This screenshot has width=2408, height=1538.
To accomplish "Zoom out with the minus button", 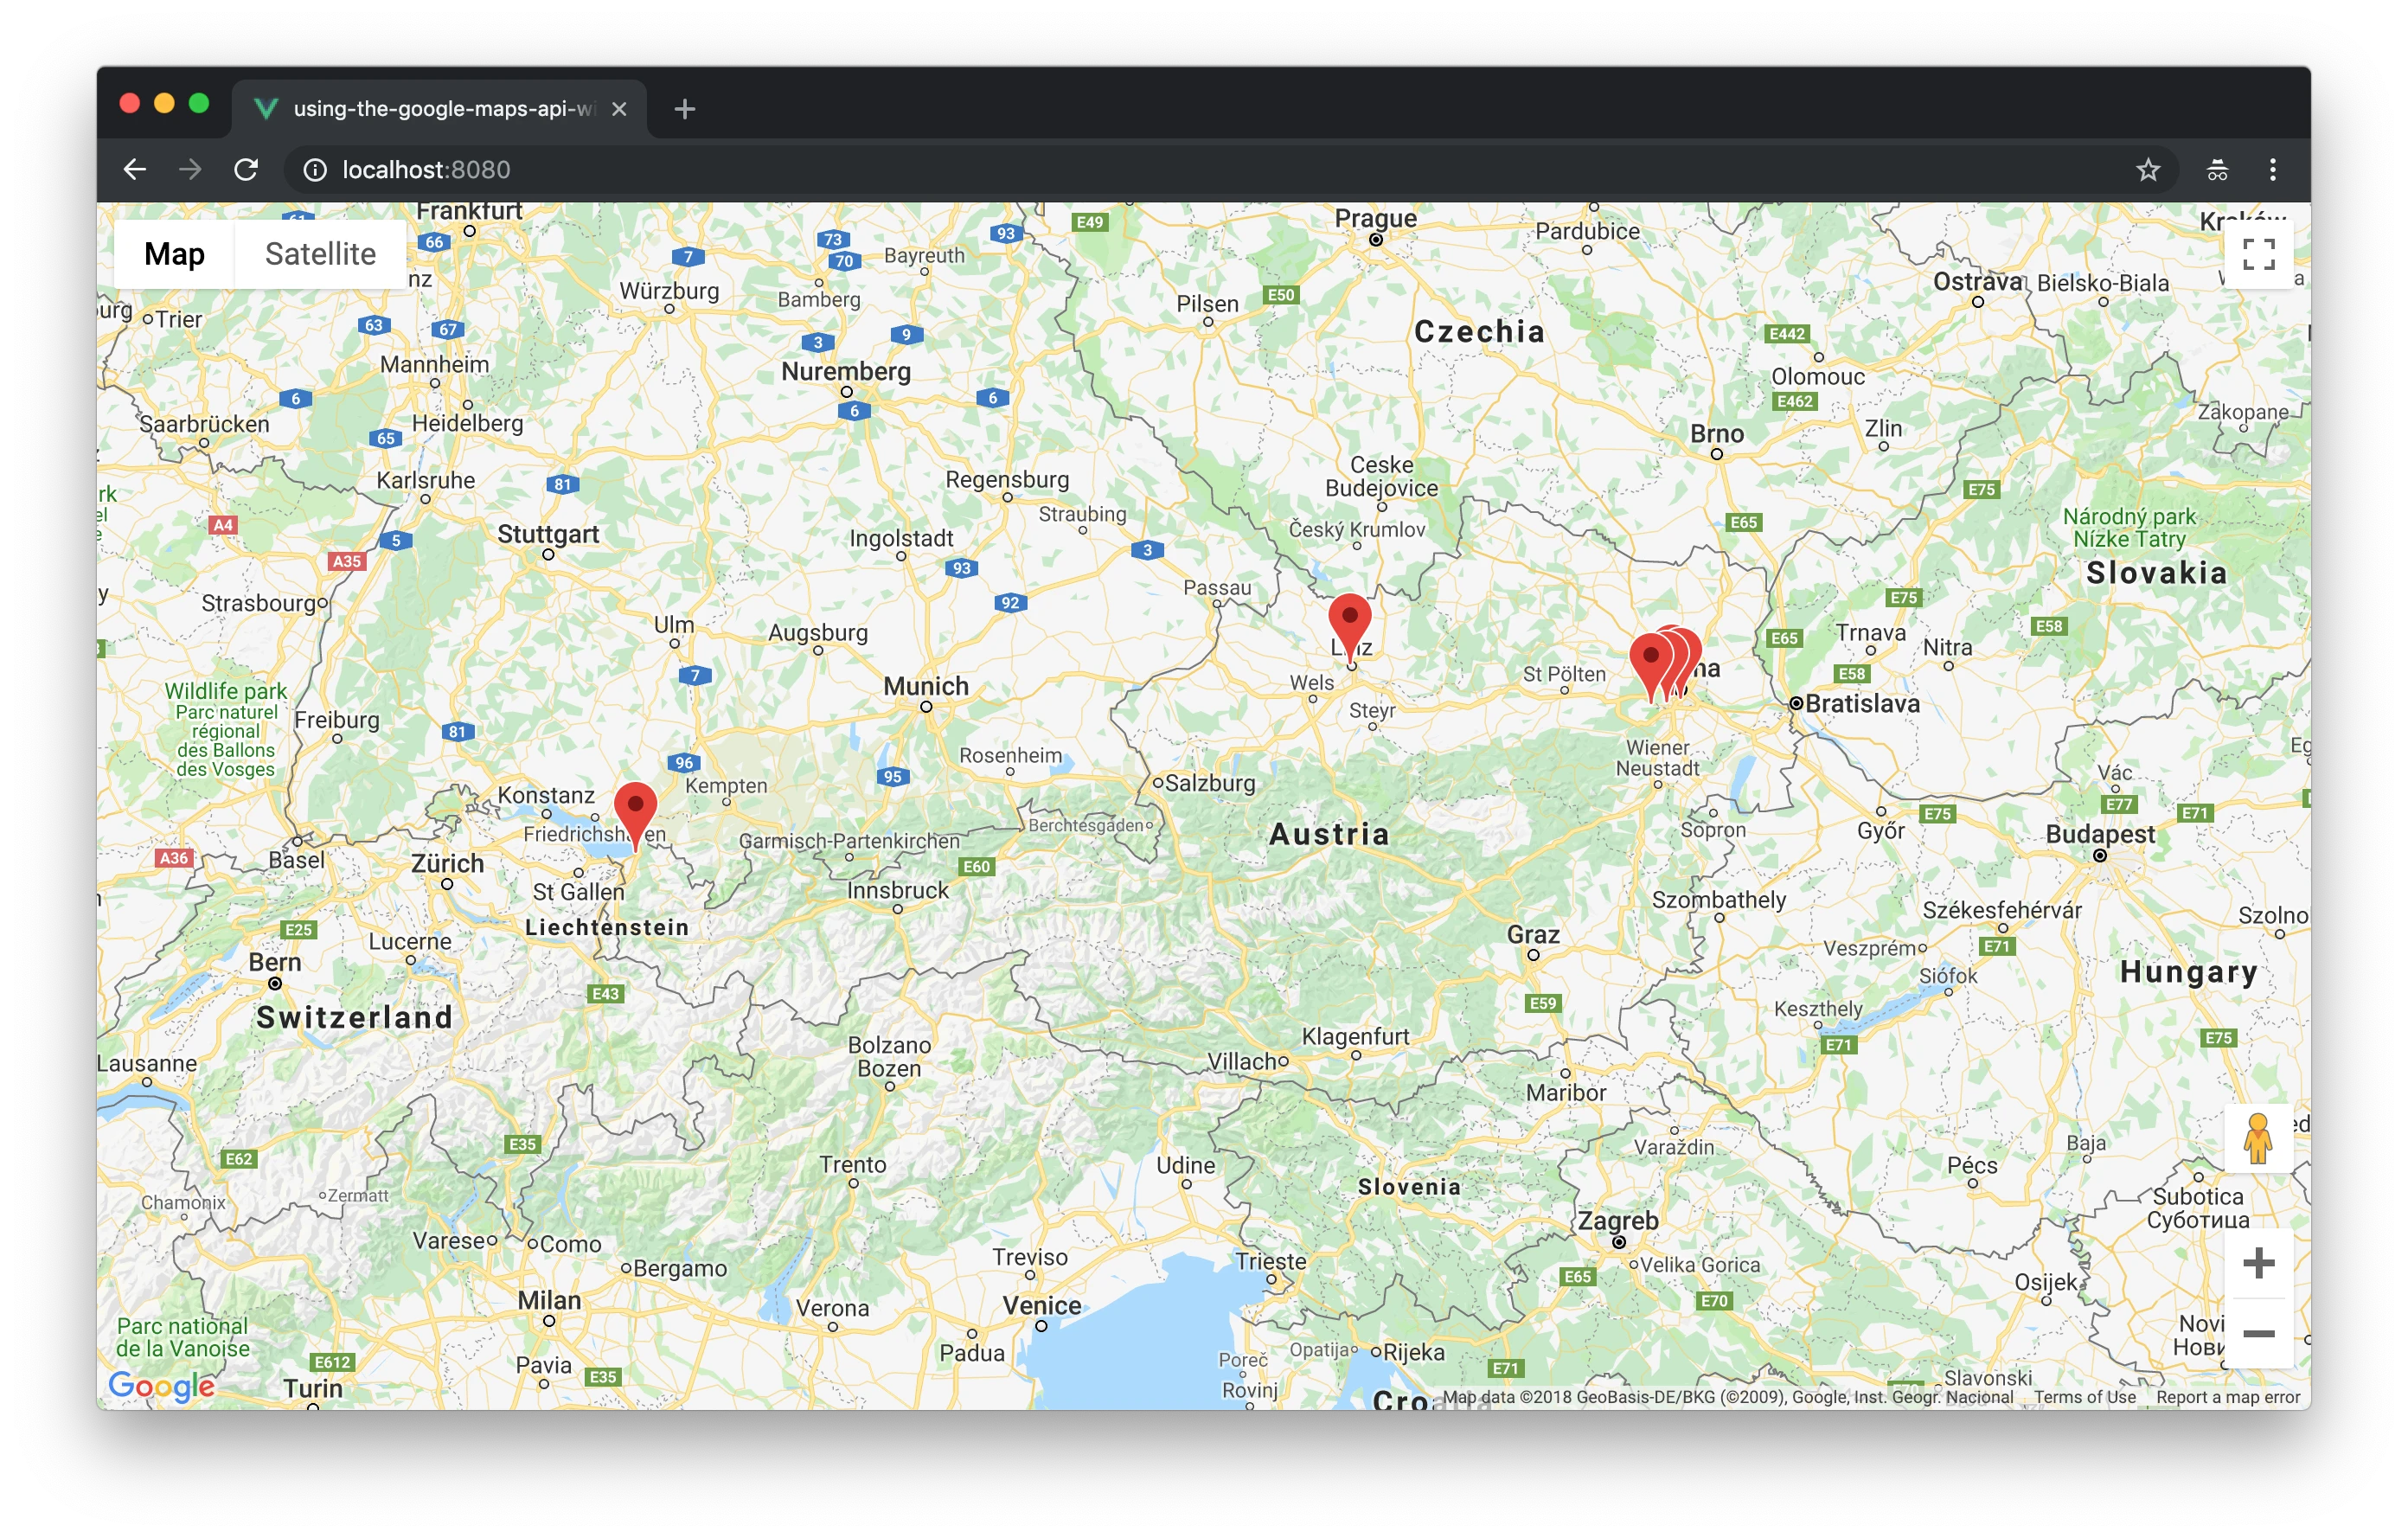I will 2258,1334.
